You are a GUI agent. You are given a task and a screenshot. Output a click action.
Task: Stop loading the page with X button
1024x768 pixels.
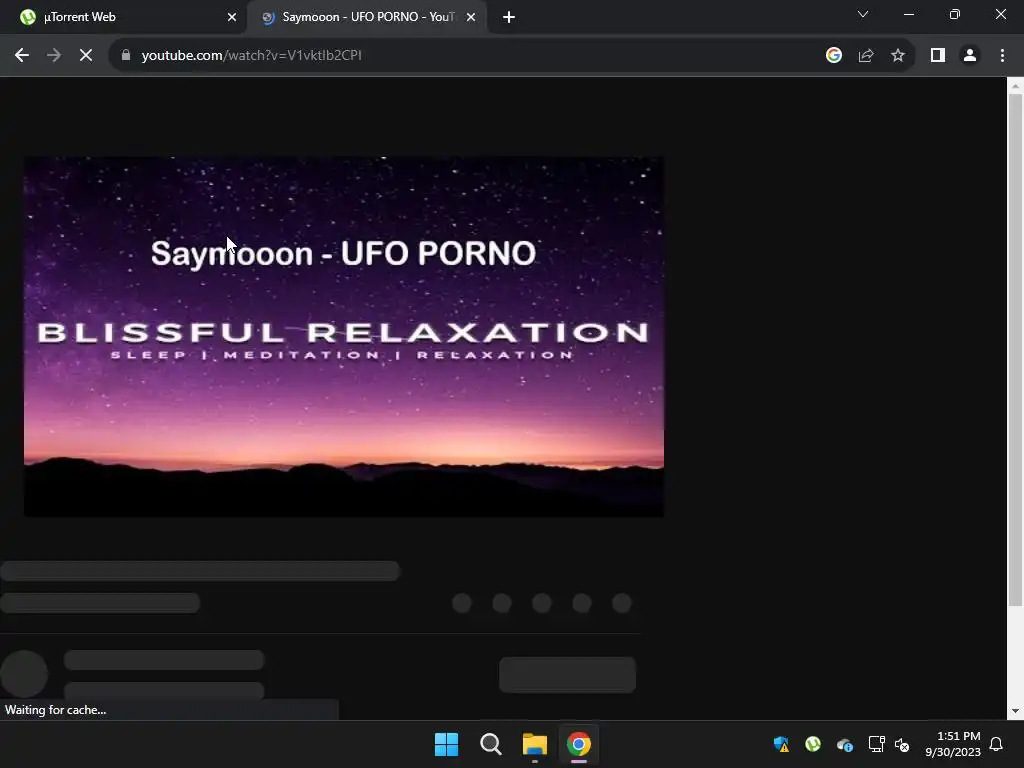(x=86, y=56)
